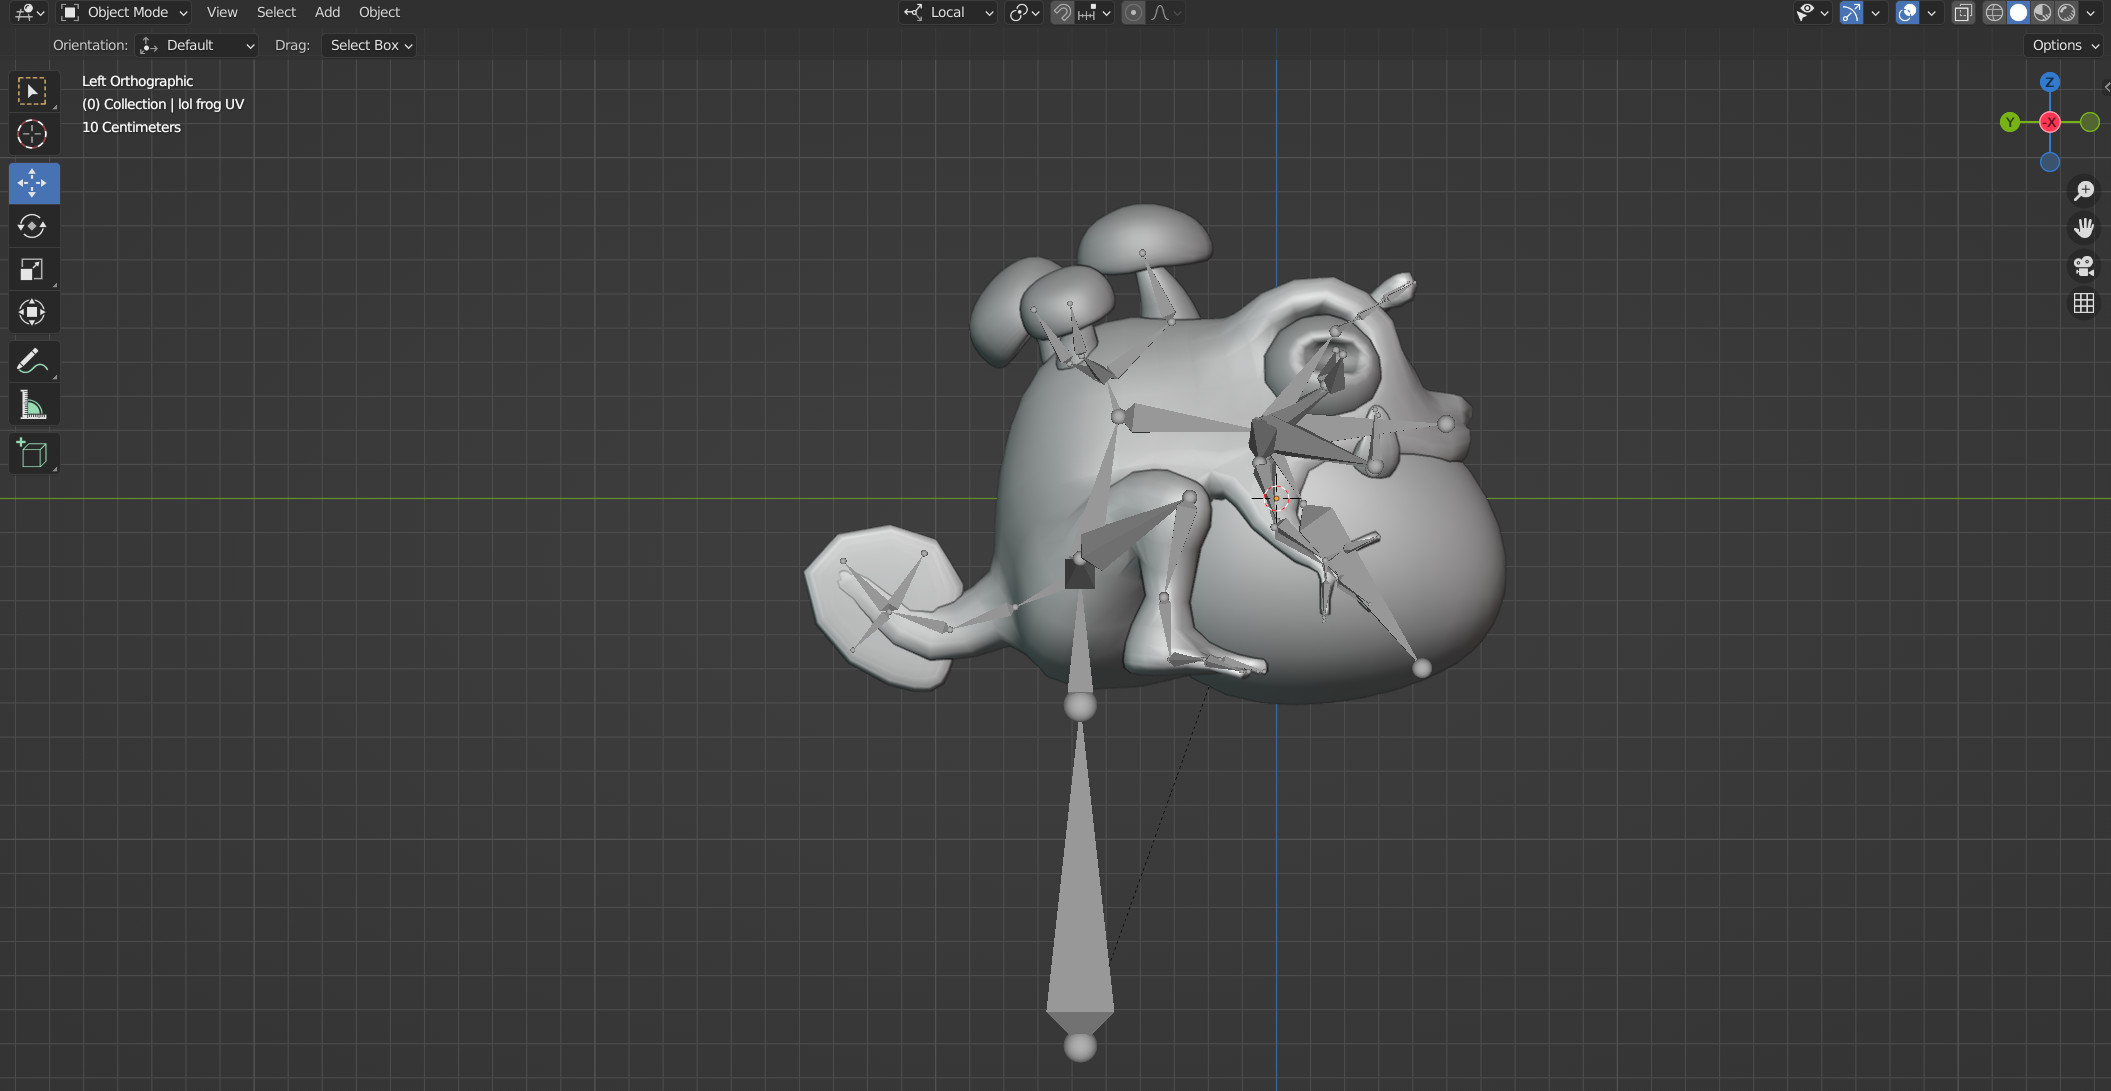Choose the Measure ruler tool
Viewport: 2111px width, 1091px height.
pyautogui.click(x=33, y=405)
